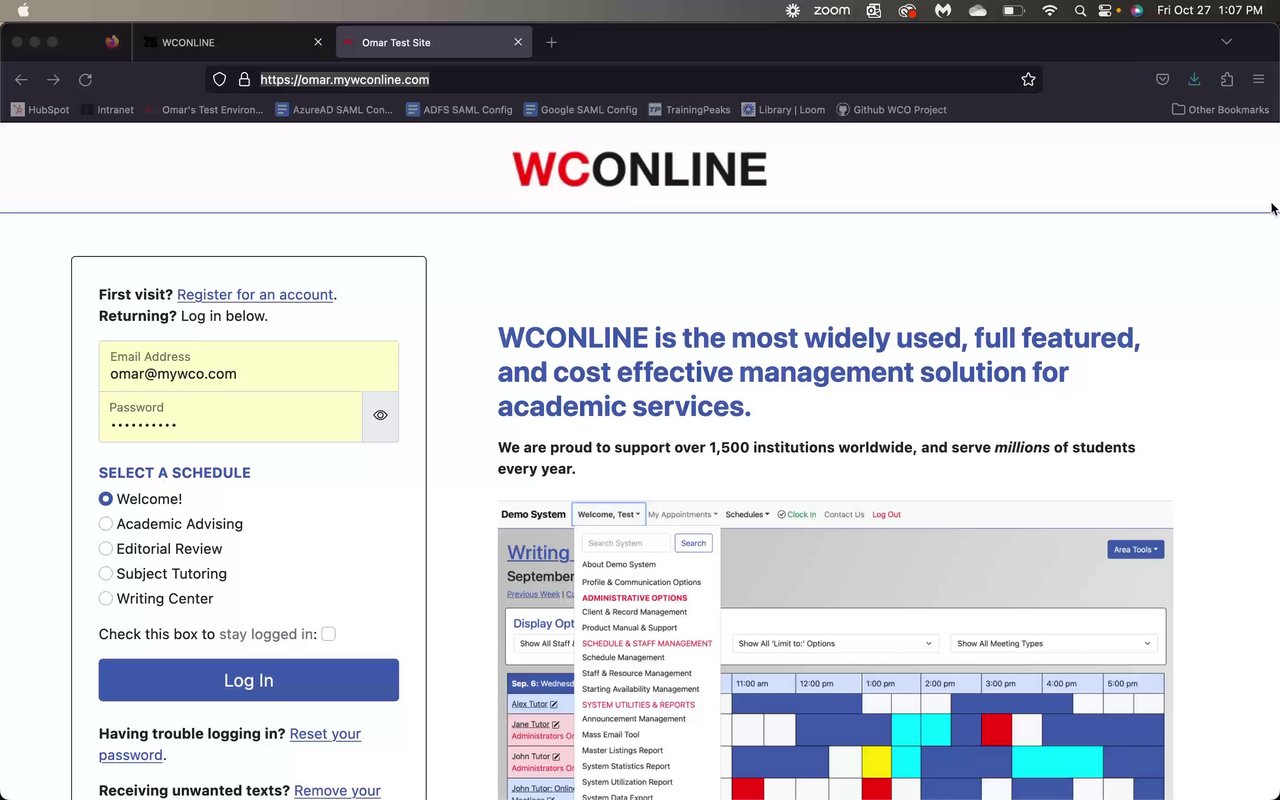
Task: Click the demo system screenshot image
Action: tap(835, 650)
